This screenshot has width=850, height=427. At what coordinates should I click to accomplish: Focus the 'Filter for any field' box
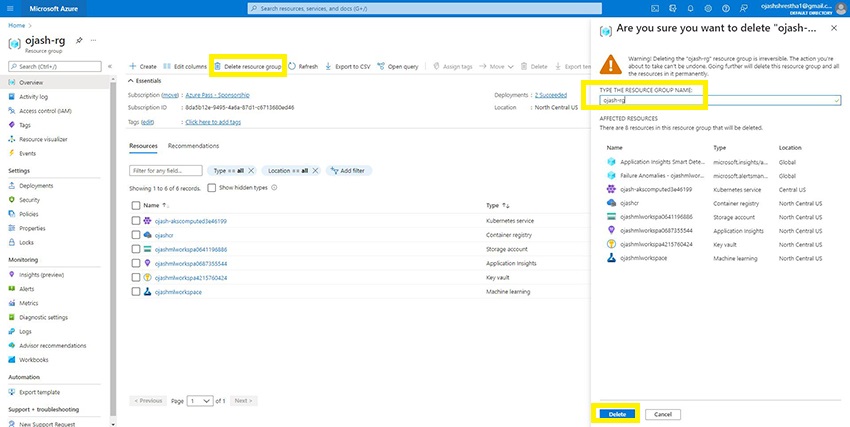point(166,171)
